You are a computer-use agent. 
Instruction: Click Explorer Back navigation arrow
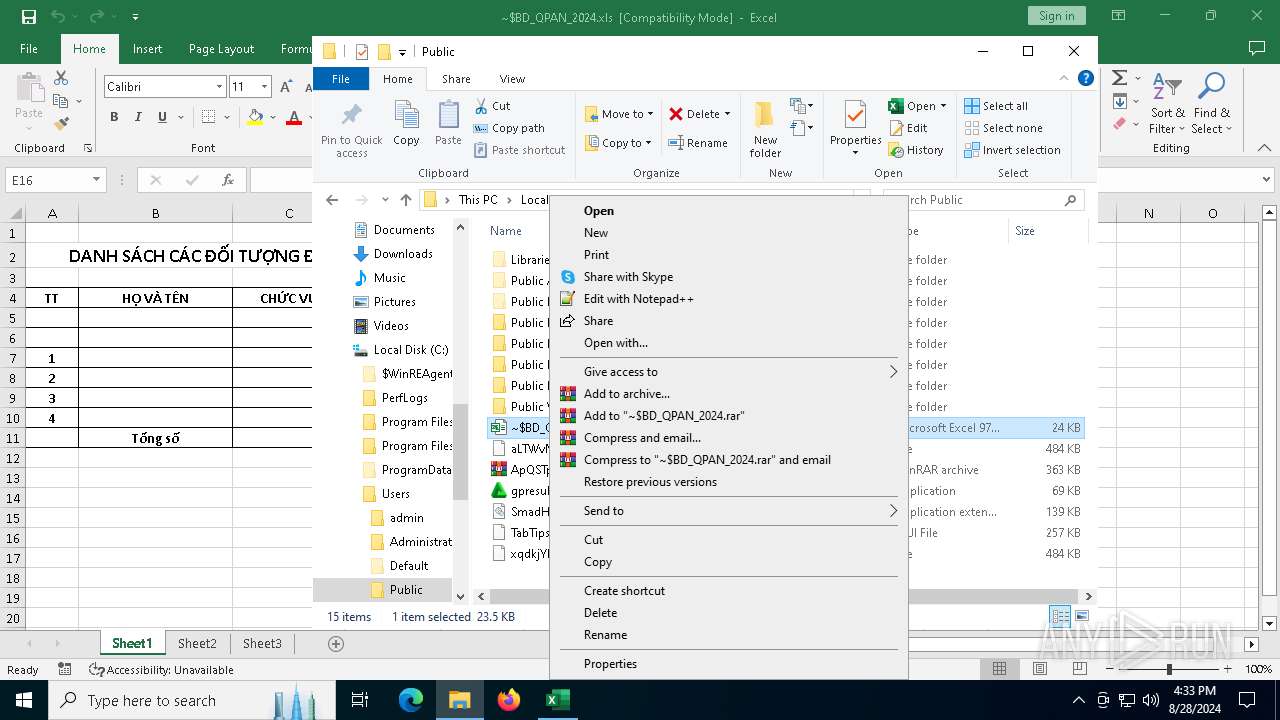(x=332, y=200)
